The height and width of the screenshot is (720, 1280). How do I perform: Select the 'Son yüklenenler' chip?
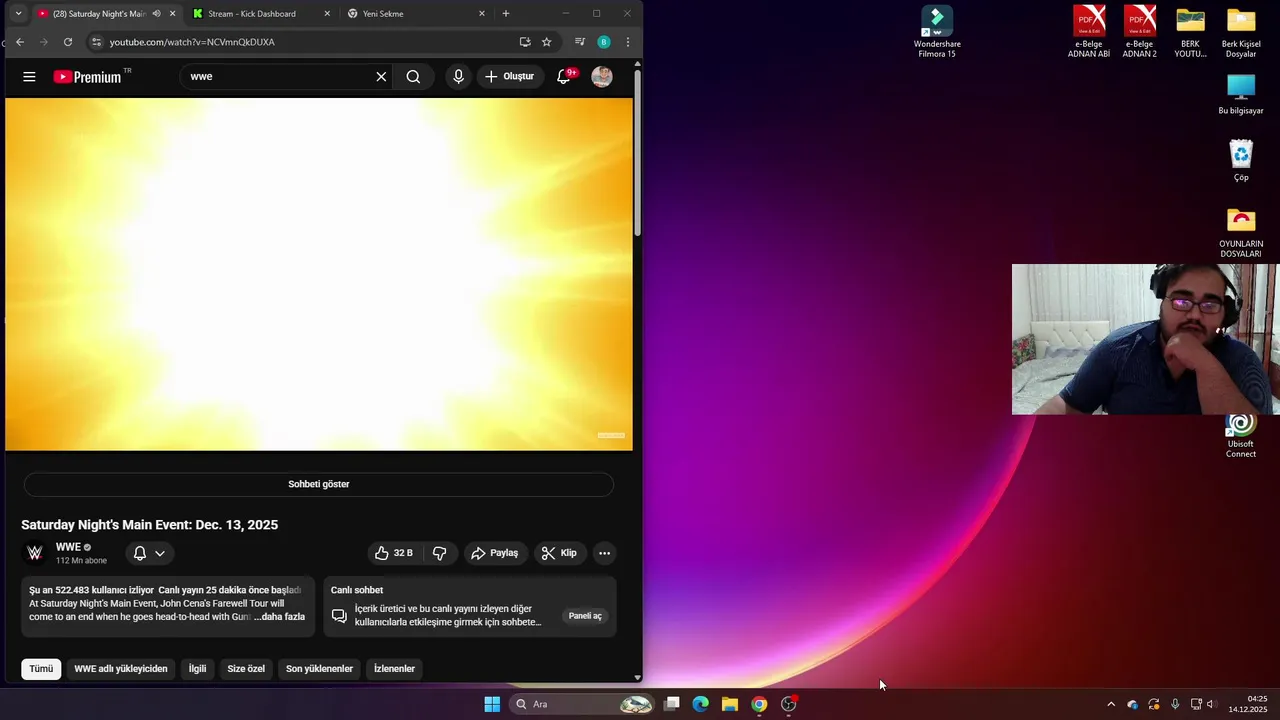(x=320, y=669)
